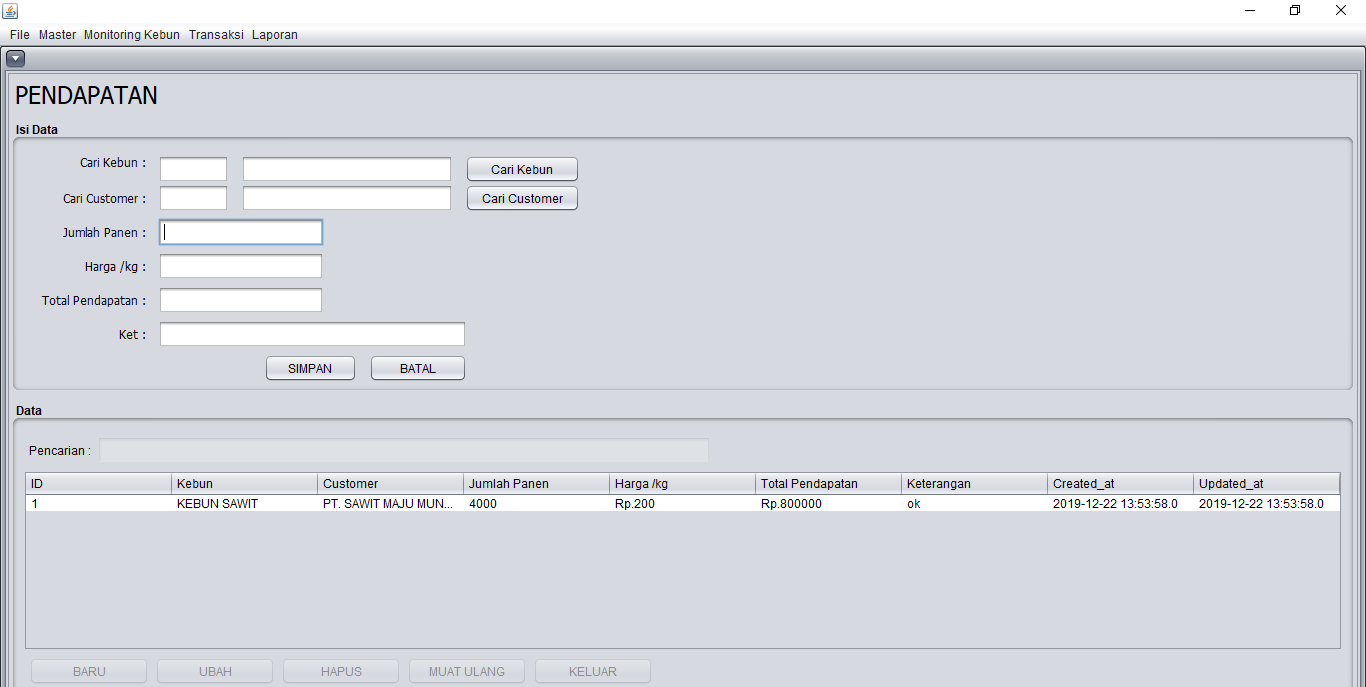This screenshot has width=1366, height=687.
Task: Delete record using HAPUS
Action: (x=340, y=670)
